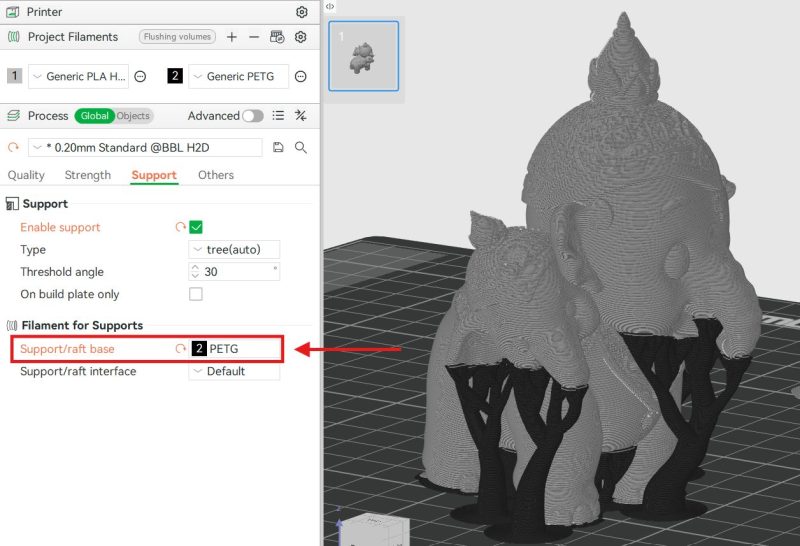The image size is (800, 546).
Task: Save the process preset with disk icon
Action: pos(278,147)
